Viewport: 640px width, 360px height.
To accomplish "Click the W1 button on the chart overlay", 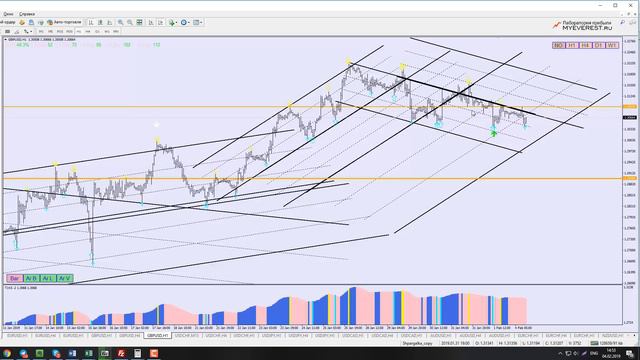I will pos(612,45).
